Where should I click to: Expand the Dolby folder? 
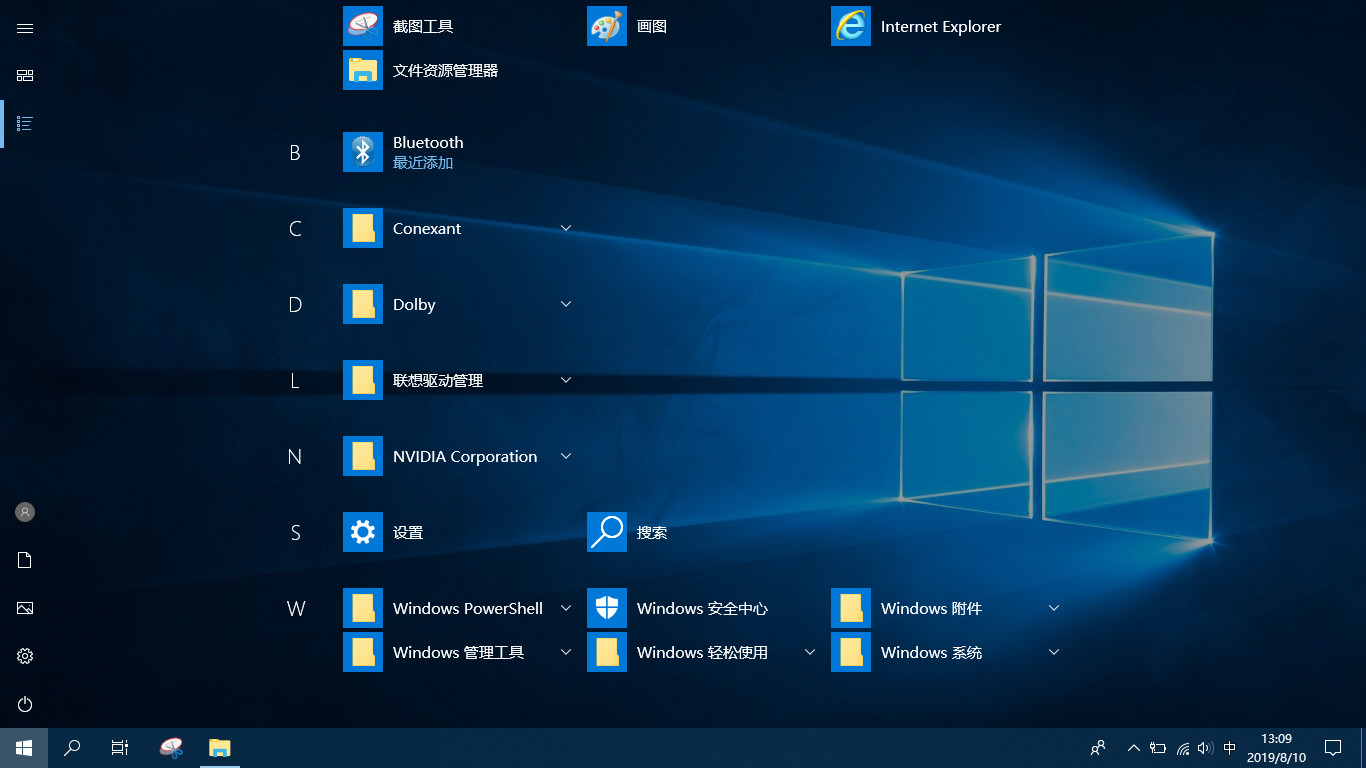pos(459,304)
